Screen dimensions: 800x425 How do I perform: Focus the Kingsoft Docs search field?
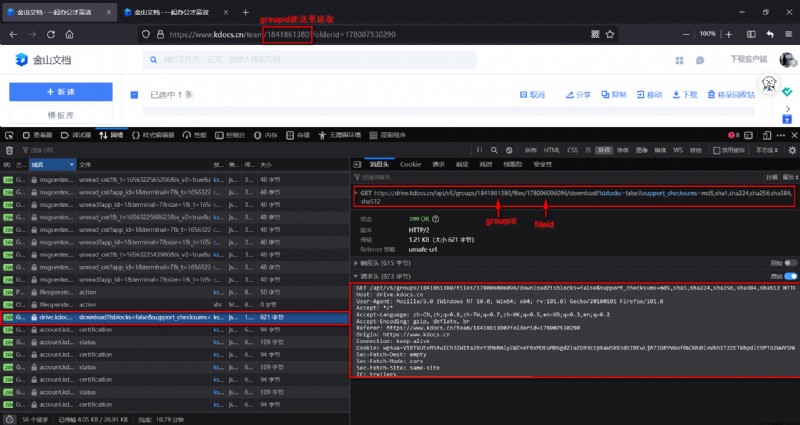(x=310, y=60)
